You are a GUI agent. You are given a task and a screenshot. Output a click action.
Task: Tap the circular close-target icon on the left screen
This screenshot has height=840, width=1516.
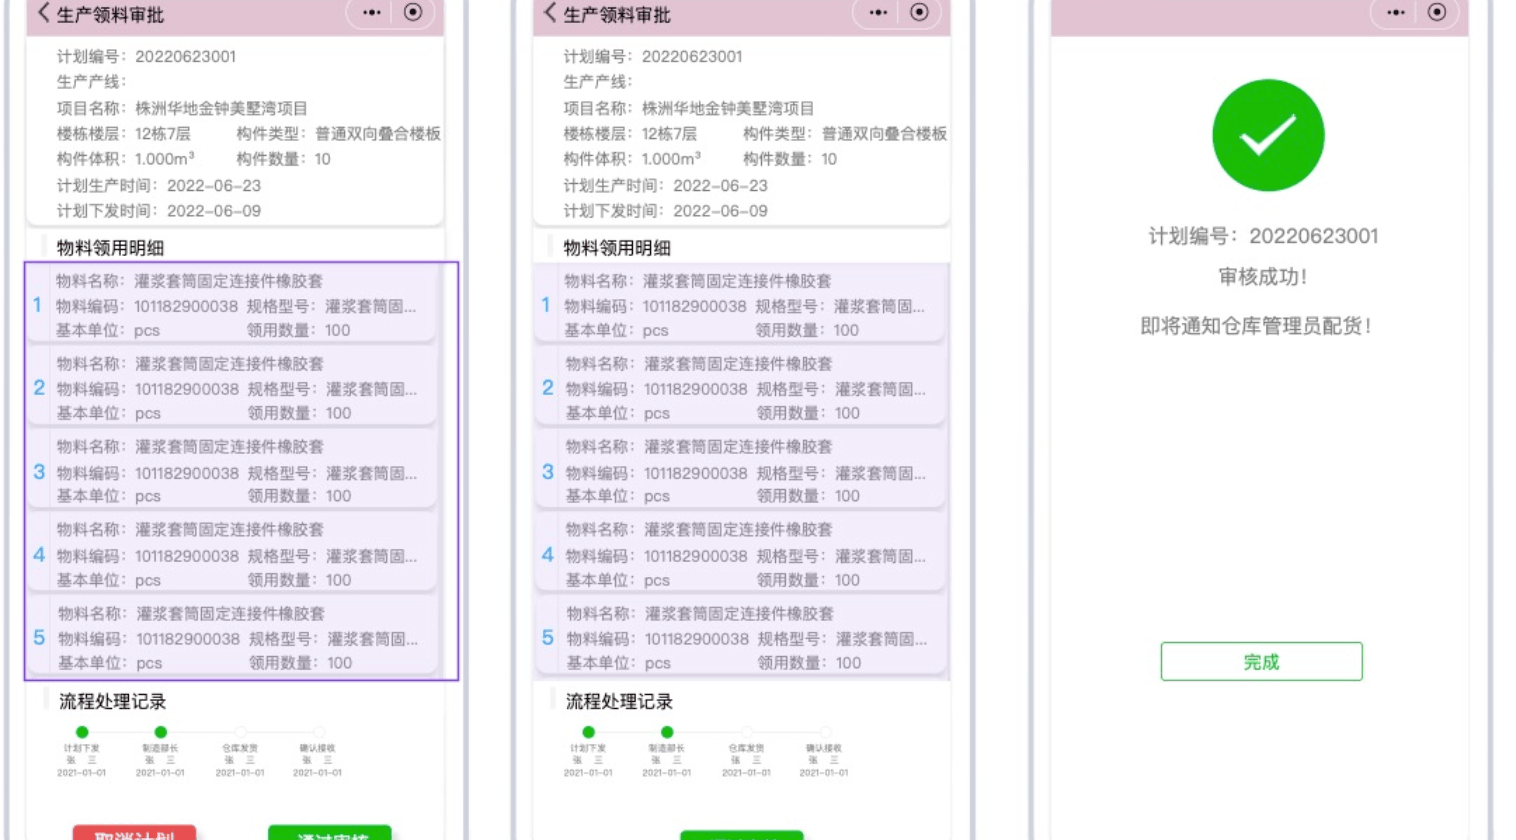(x=413, y=12)
